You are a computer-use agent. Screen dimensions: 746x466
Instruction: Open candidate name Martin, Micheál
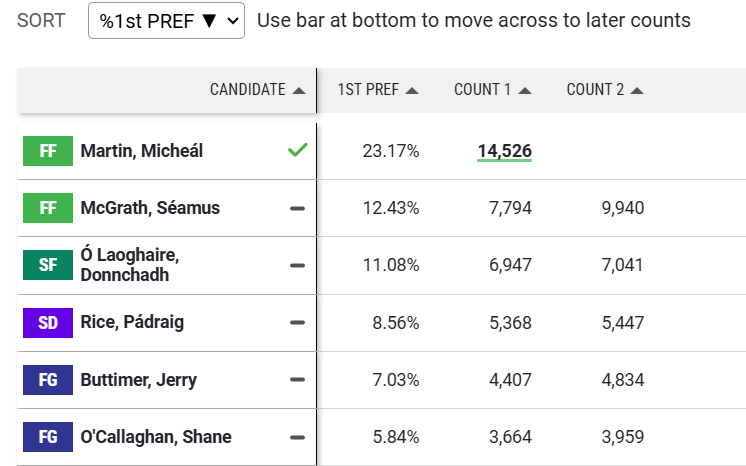coord(141,151)
